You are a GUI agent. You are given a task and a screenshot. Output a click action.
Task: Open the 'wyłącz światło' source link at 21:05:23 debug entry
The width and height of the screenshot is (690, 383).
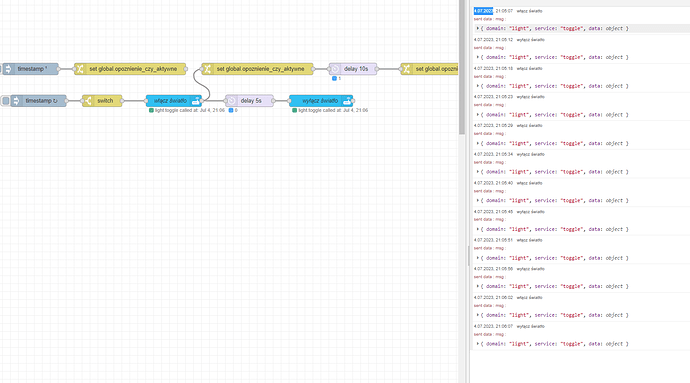coord(531,97)
